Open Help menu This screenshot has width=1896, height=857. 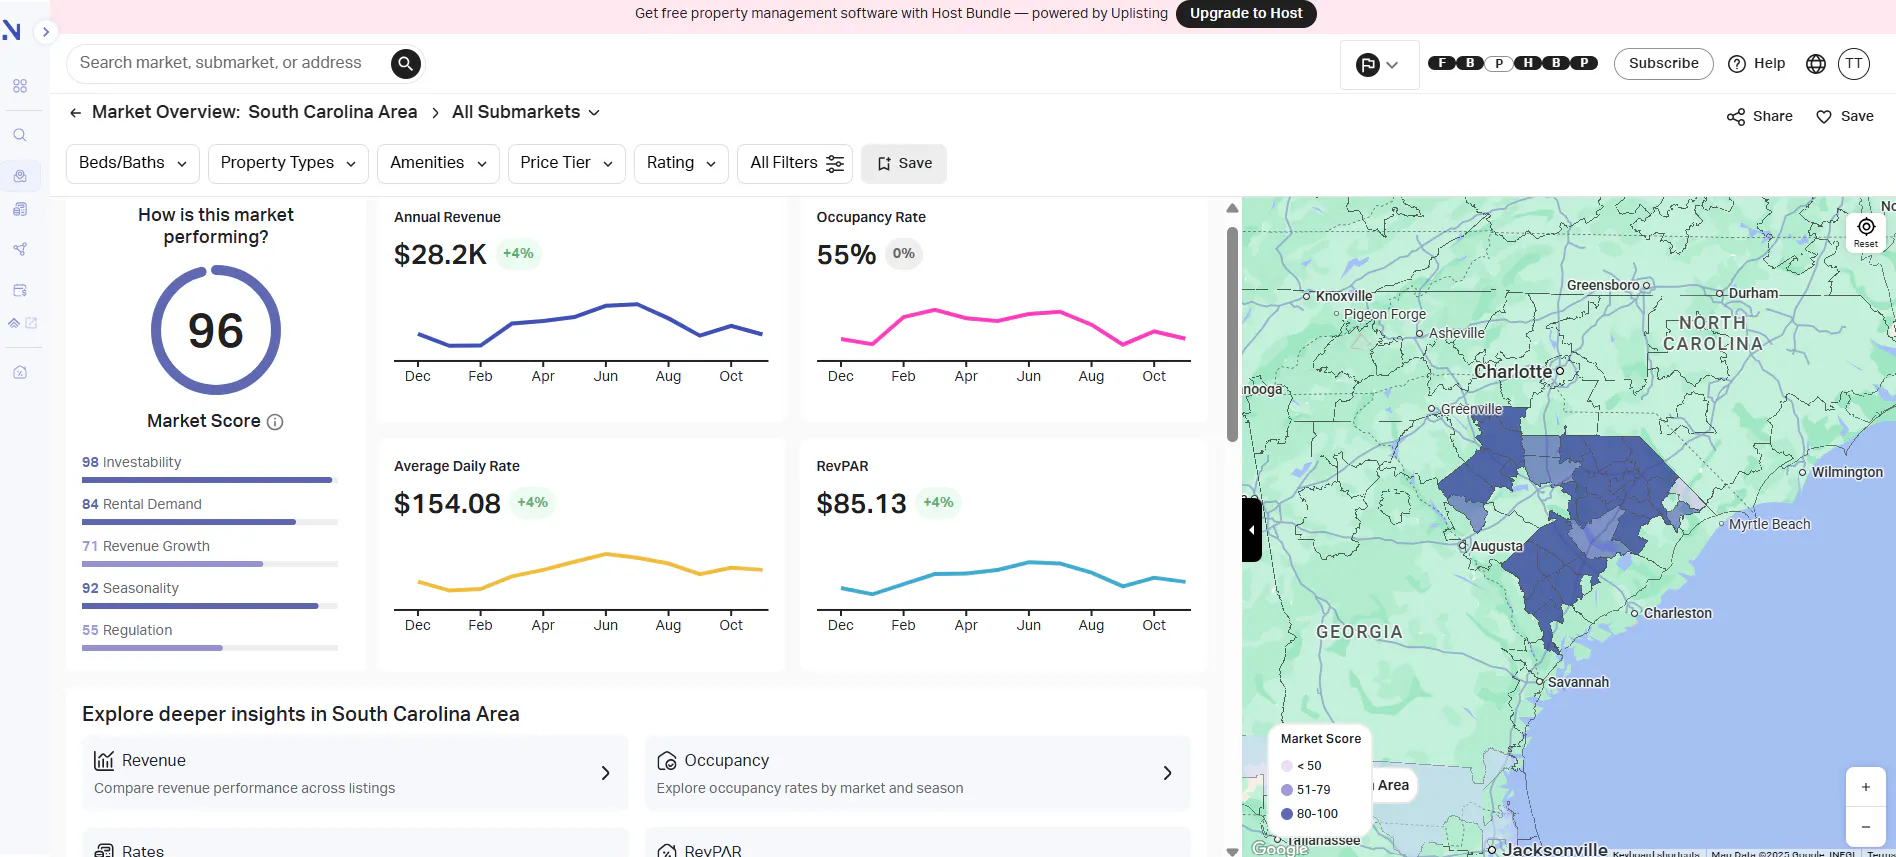tap(1757, 63)
